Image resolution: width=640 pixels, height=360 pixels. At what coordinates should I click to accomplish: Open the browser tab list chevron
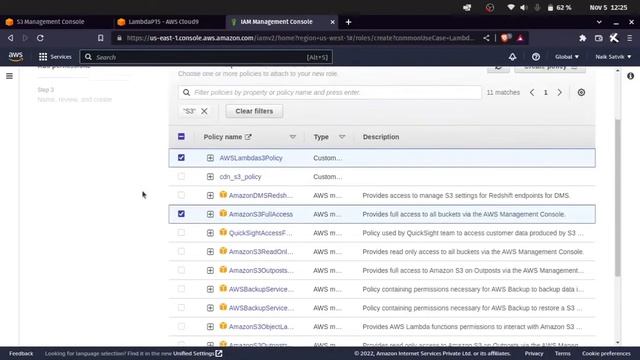(599, 22)
